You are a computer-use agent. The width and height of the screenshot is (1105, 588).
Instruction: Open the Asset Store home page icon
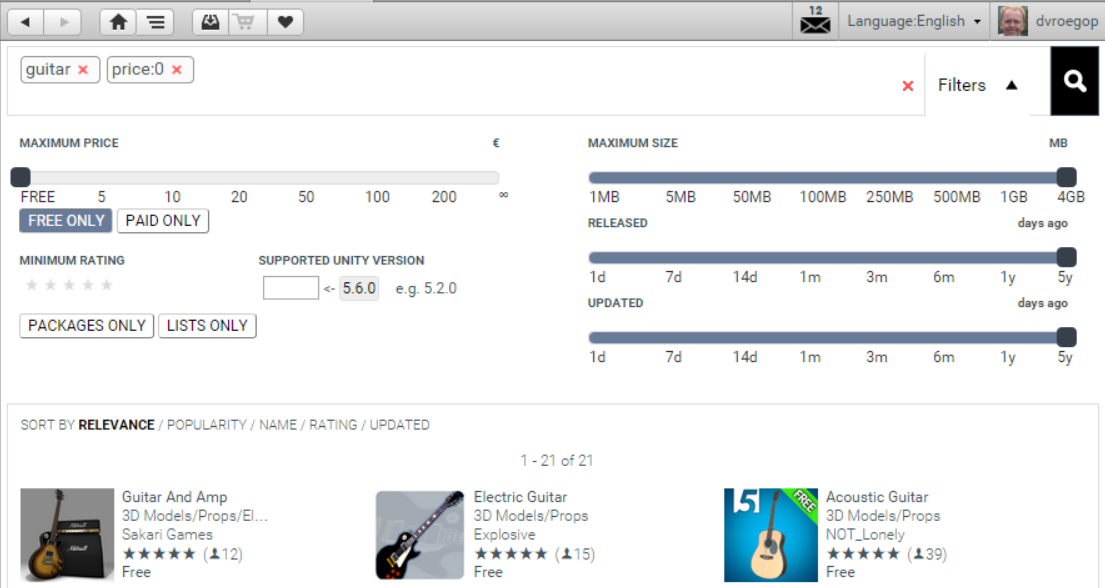coord(118,22)
